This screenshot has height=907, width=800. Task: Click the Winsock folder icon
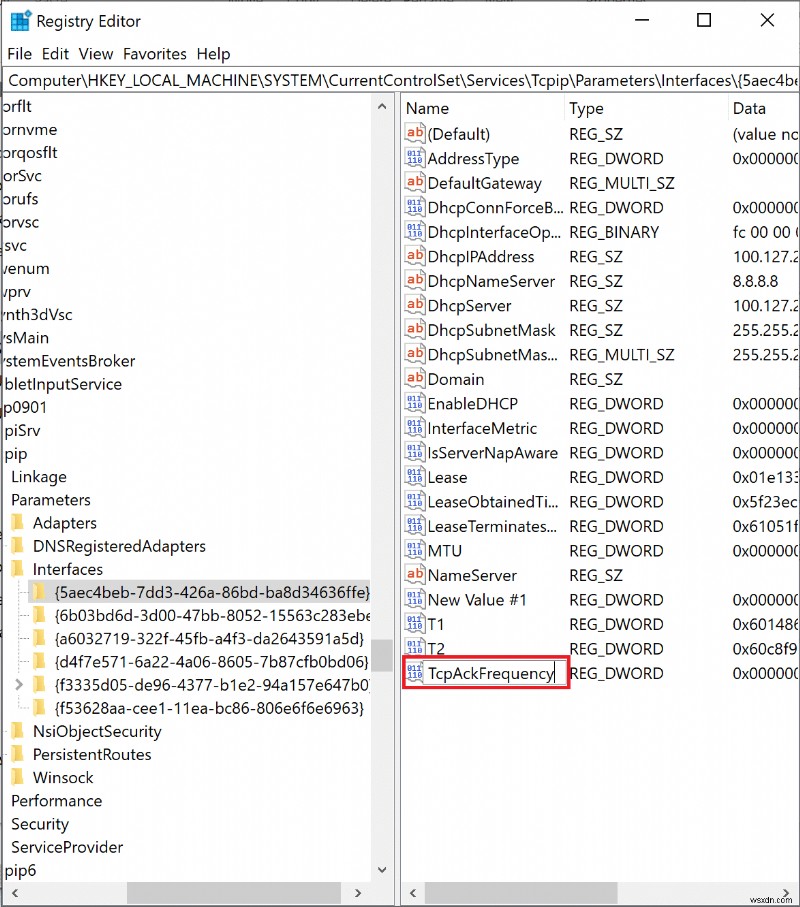(x=18, y=777)
